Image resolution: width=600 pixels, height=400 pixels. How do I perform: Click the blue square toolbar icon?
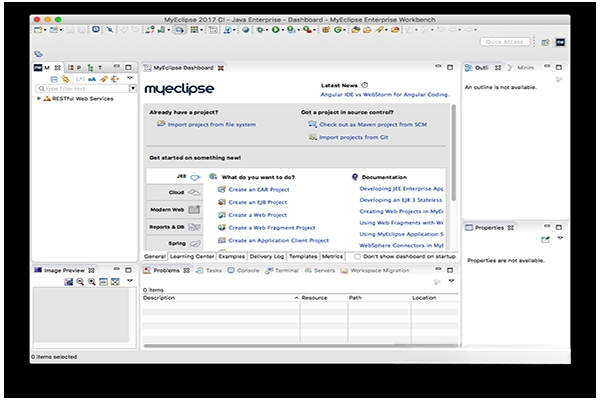point(96,29)
